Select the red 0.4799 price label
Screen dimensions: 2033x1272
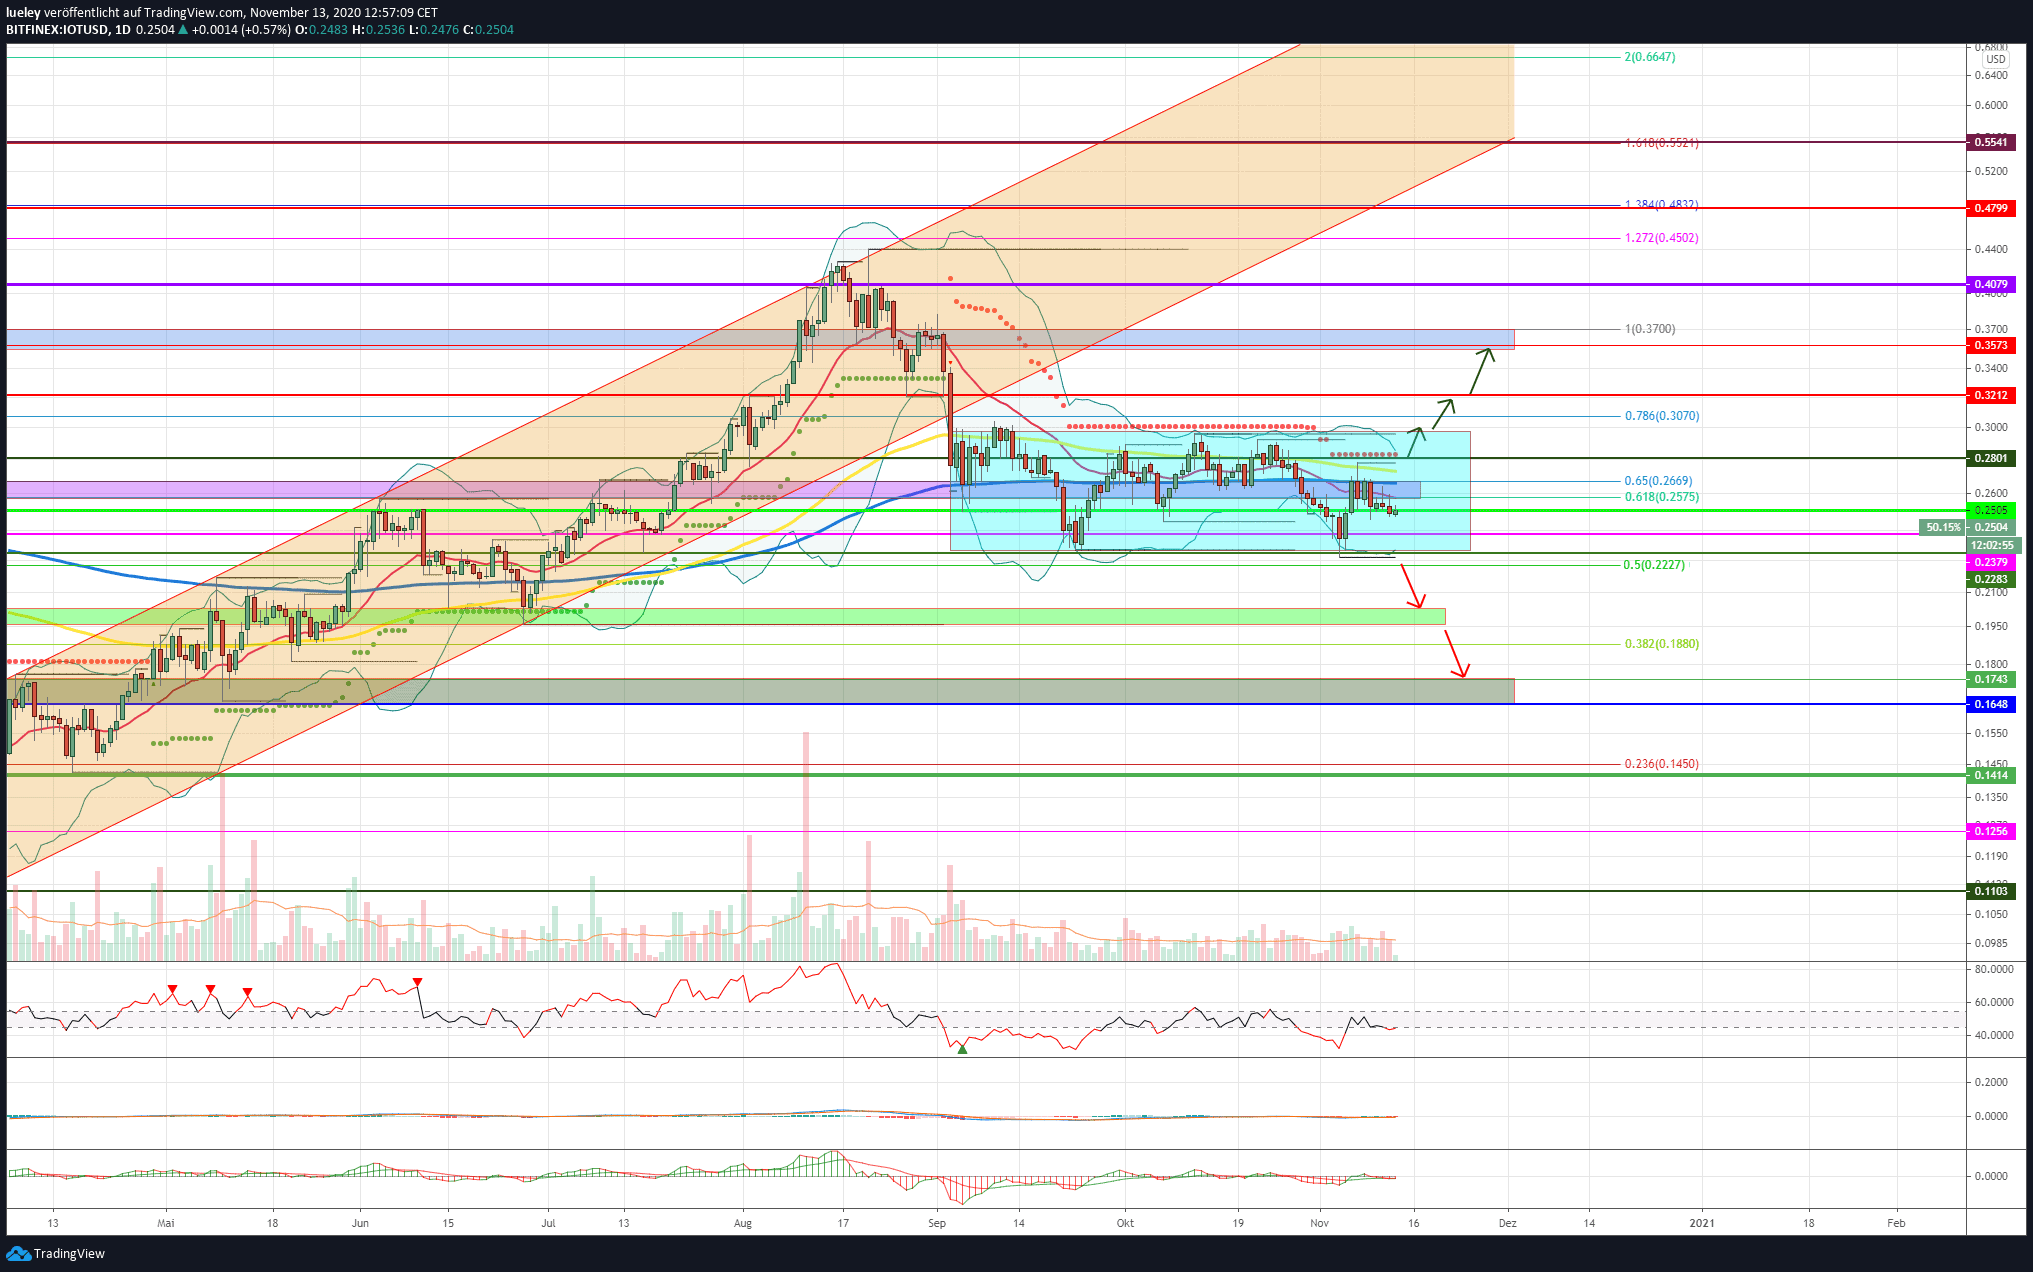1990,208
